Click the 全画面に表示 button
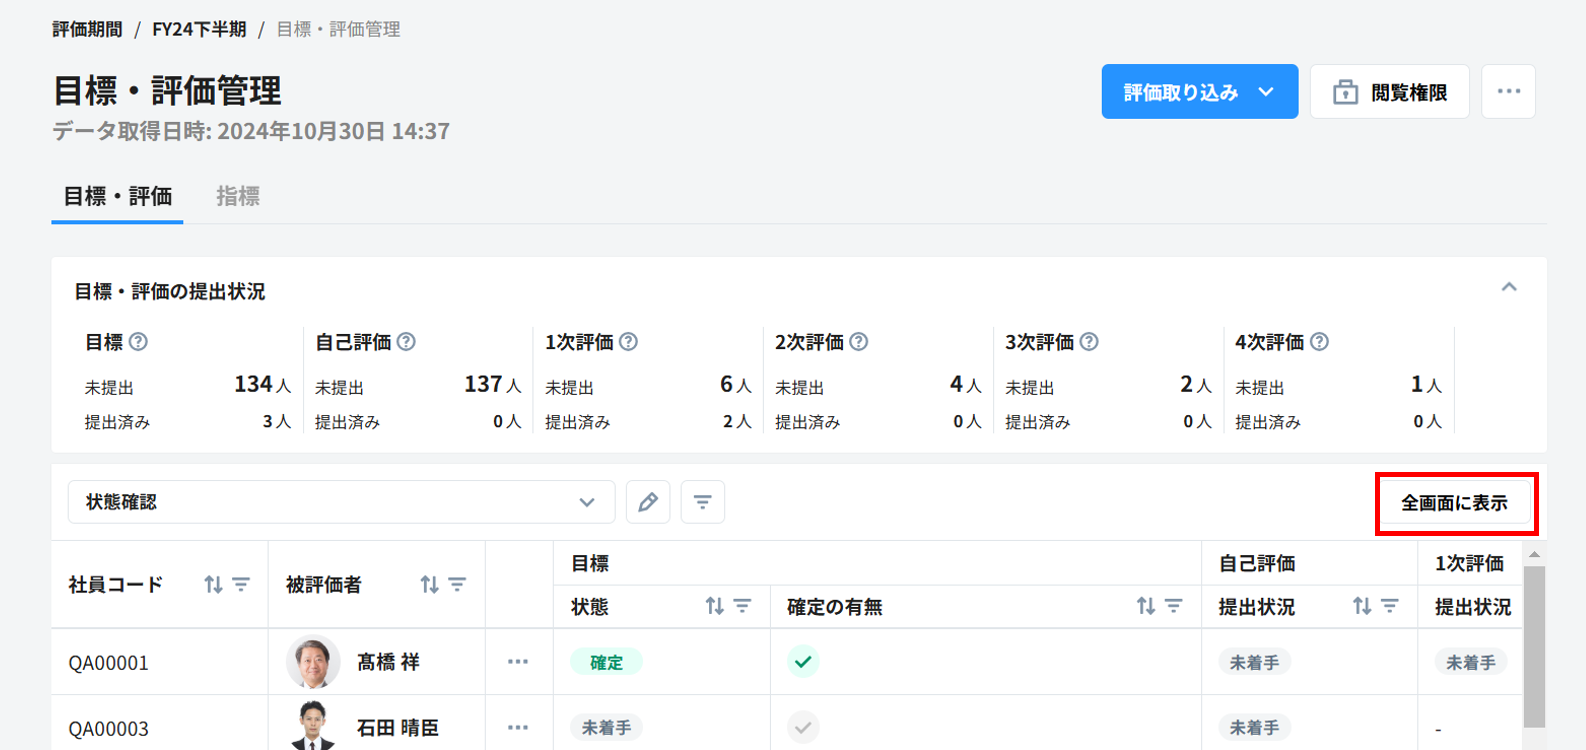Viewport: 1586px width, 750px height. tap(1455, 503)
